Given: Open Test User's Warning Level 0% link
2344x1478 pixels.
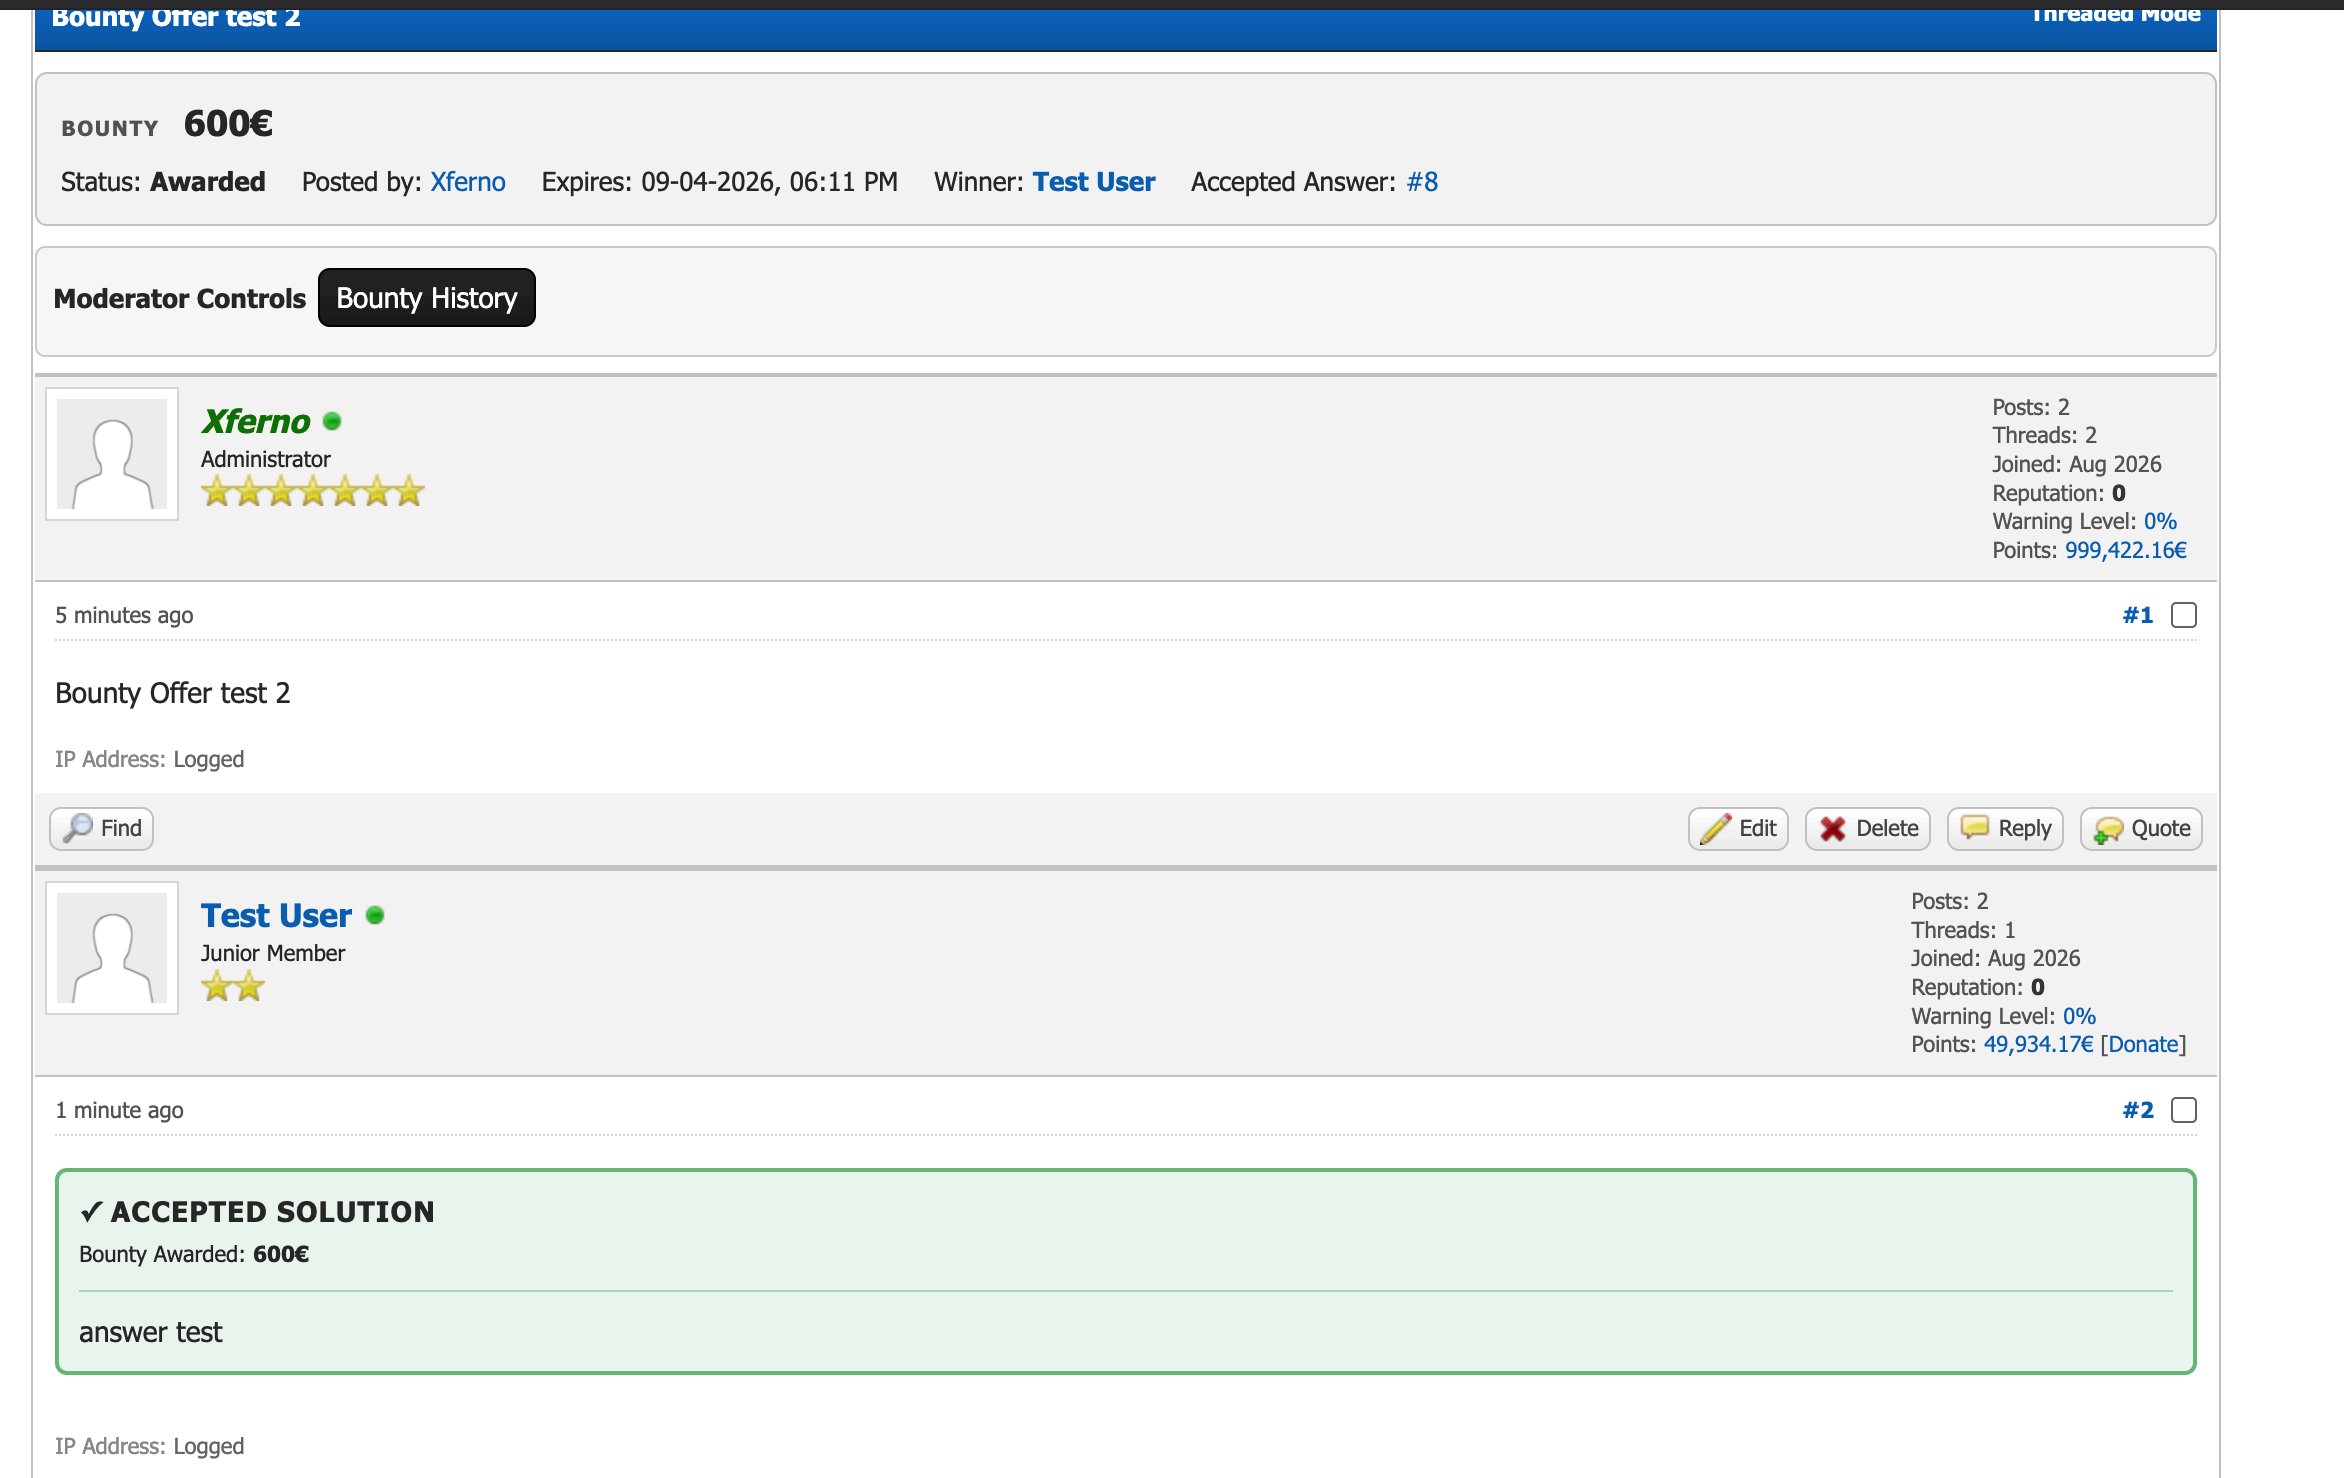Looking at the screenshot, I should 2079,1016.
